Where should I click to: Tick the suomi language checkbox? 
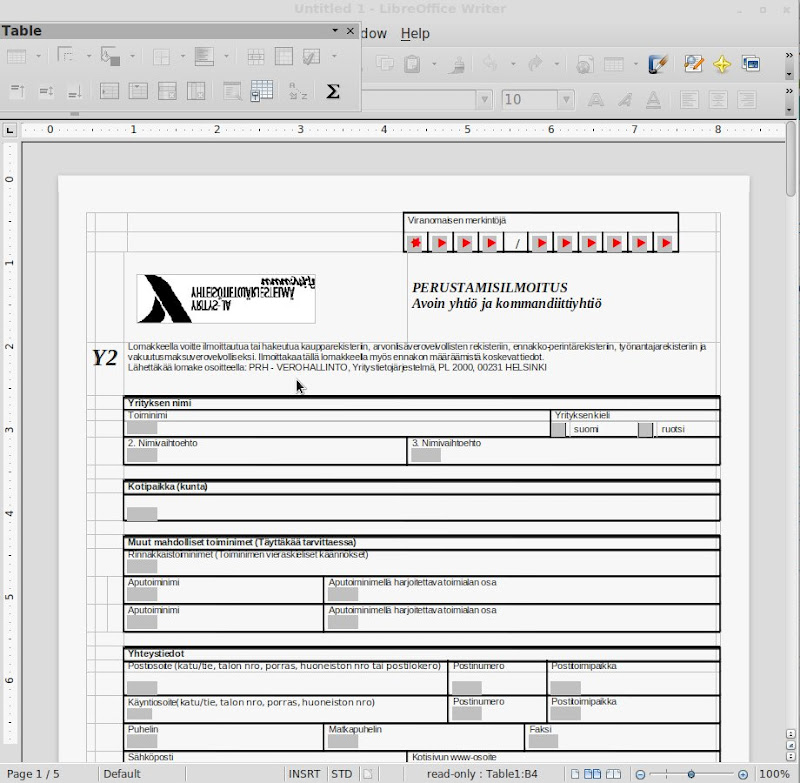click(558, 429)
